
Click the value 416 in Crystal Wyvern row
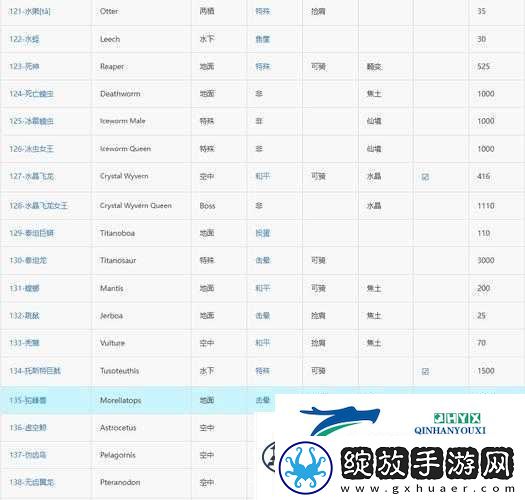(x=483, y=176)
